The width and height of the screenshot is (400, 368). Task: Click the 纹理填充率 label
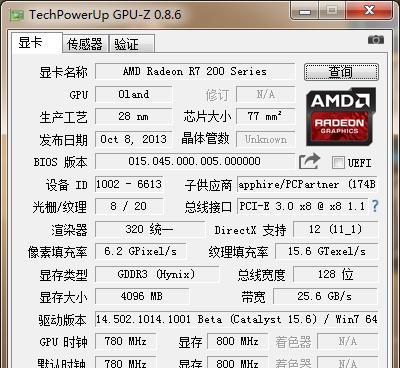click(x=238, y=252)
